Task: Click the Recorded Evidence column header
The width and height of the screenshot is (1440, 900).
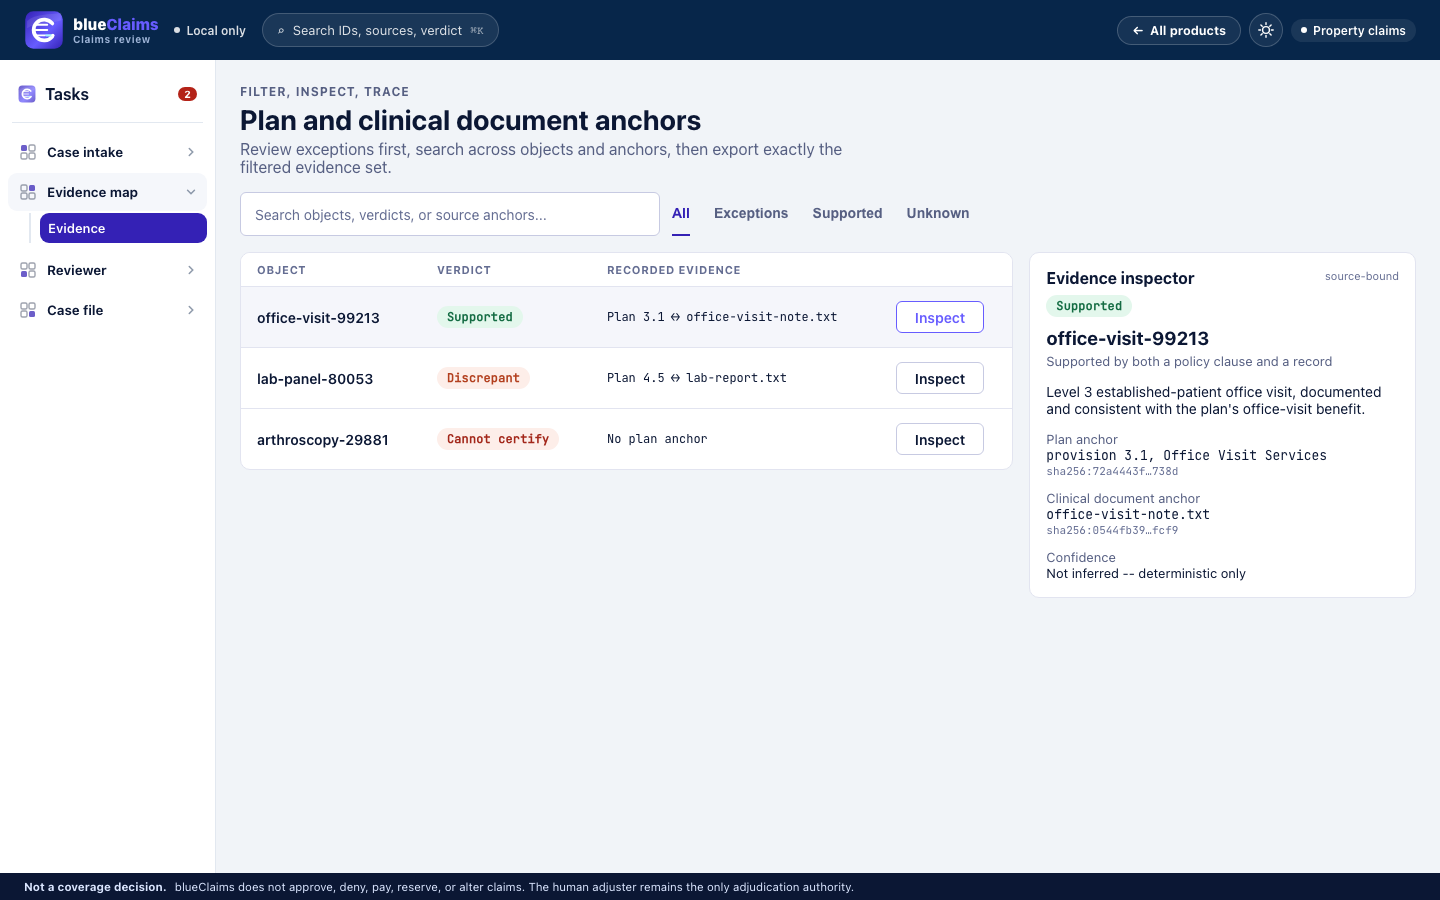Action: [x=674, y=270]
